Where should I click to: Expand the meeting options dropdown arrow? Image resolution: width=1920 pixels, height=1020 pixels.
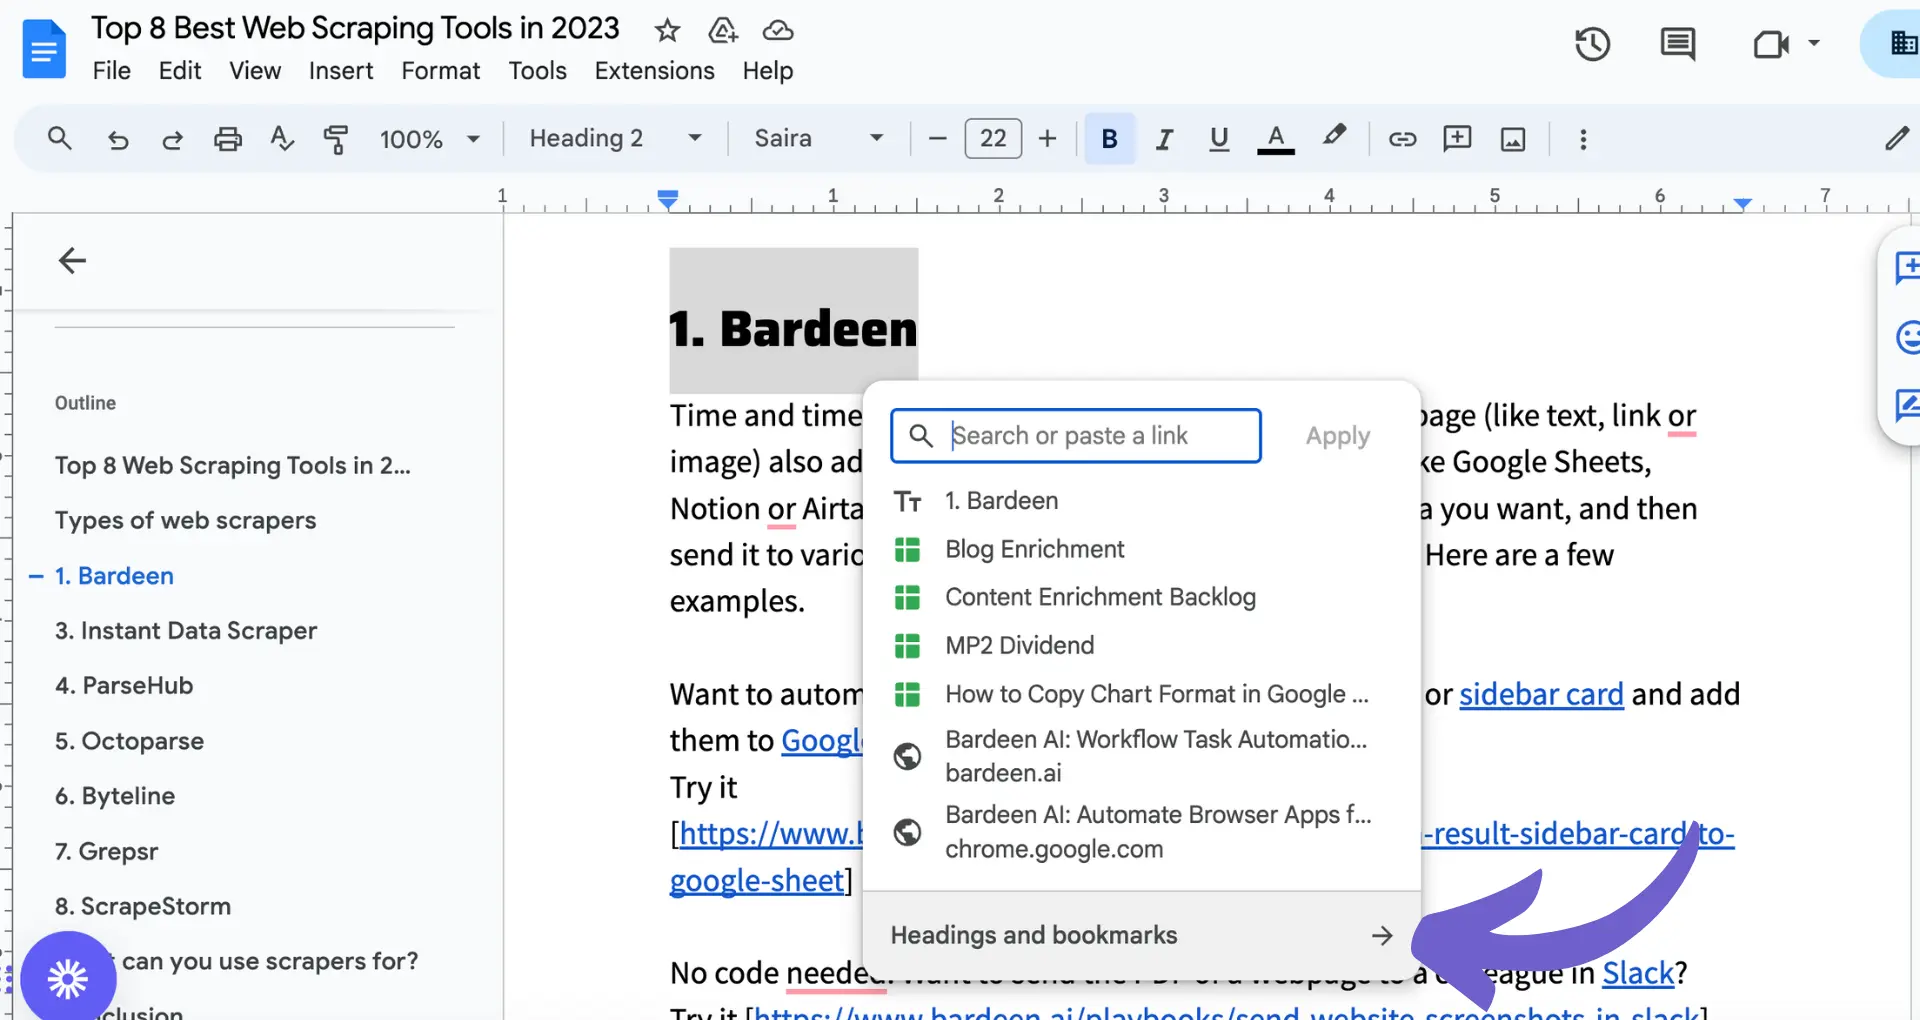click(x=1814, y=43)
